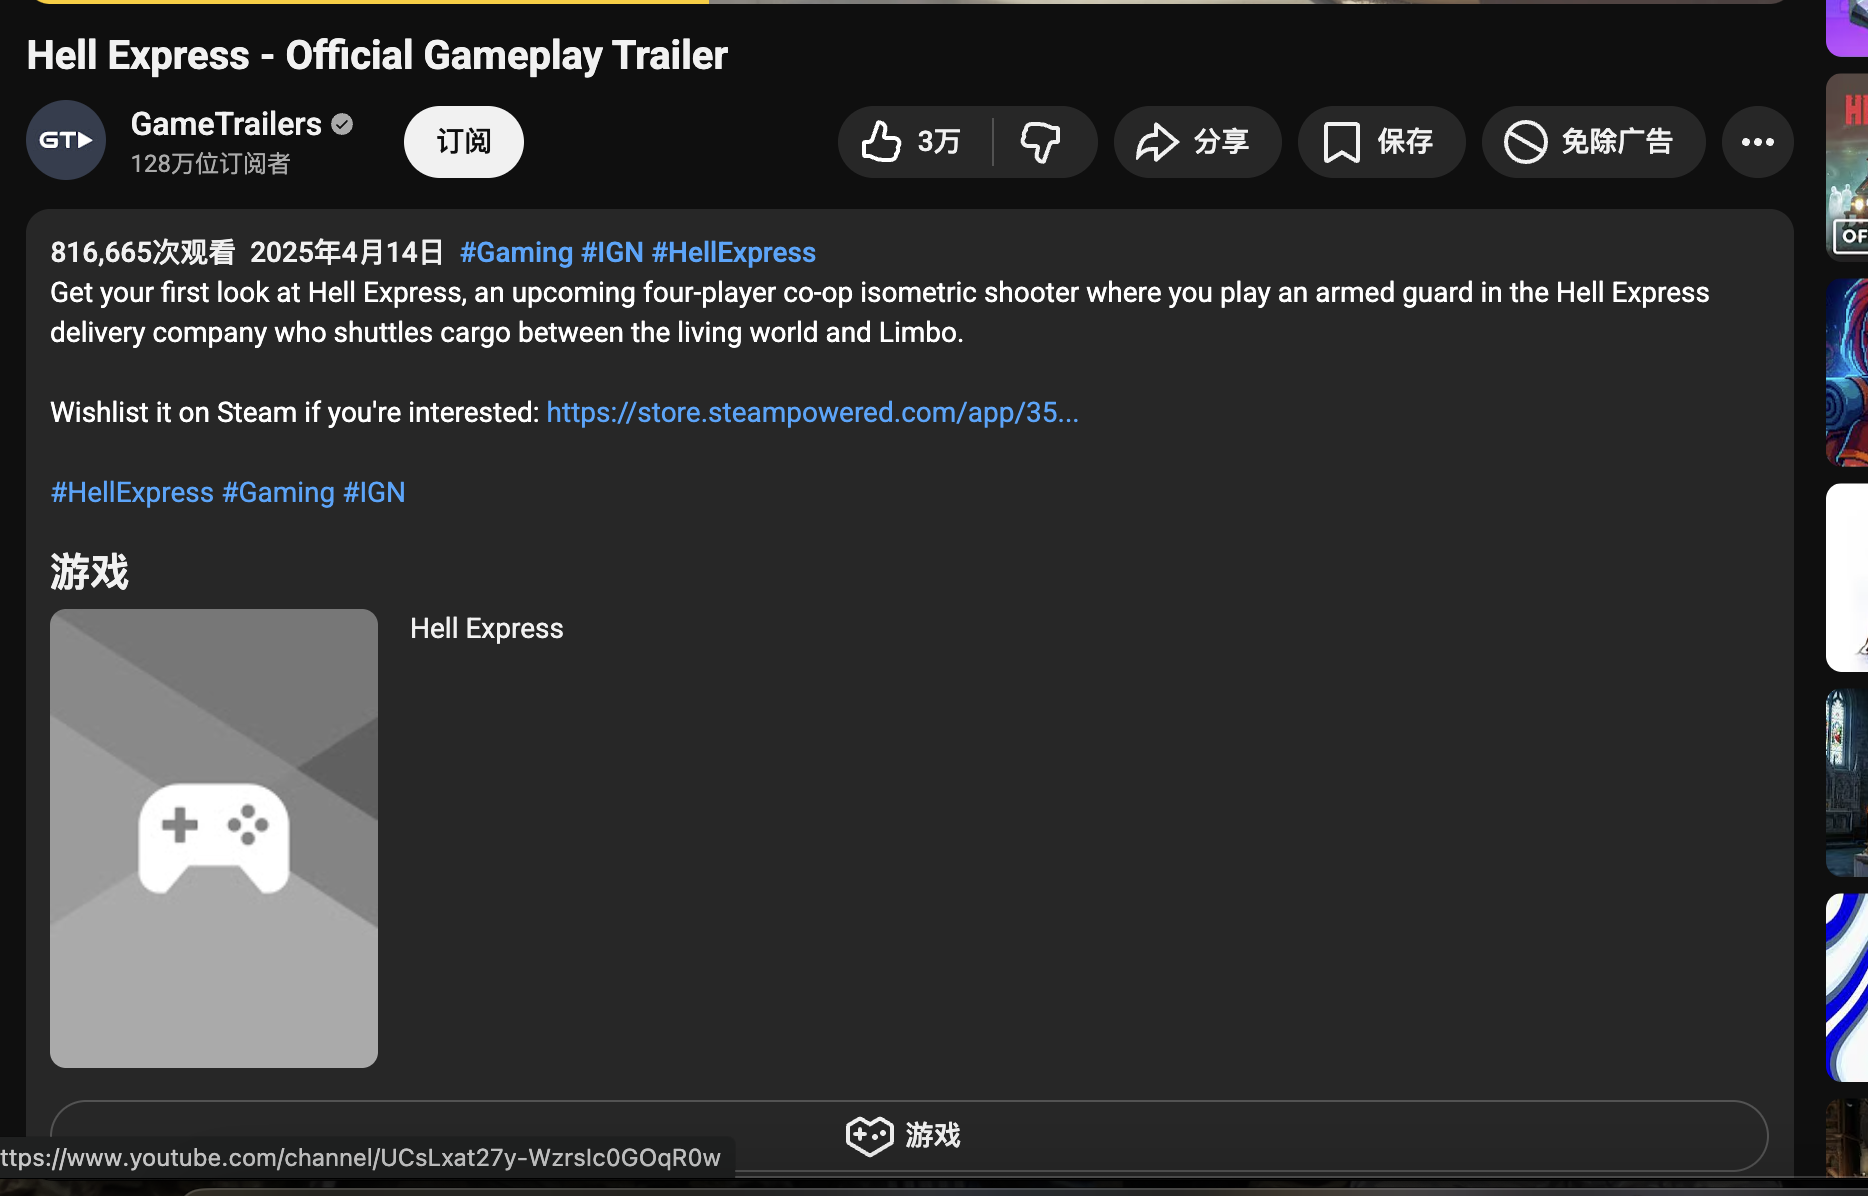Viewport: 1868px width, 1196px height.
Task: Click the 游戏 section heading
Action: click(x=89, y=571)
